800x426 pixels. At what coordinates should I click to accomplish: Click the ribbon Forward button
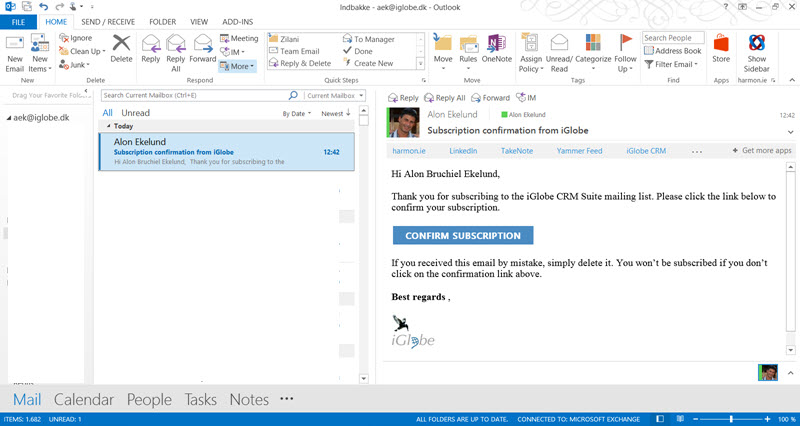pyautogui.click(x=203, y=49)
